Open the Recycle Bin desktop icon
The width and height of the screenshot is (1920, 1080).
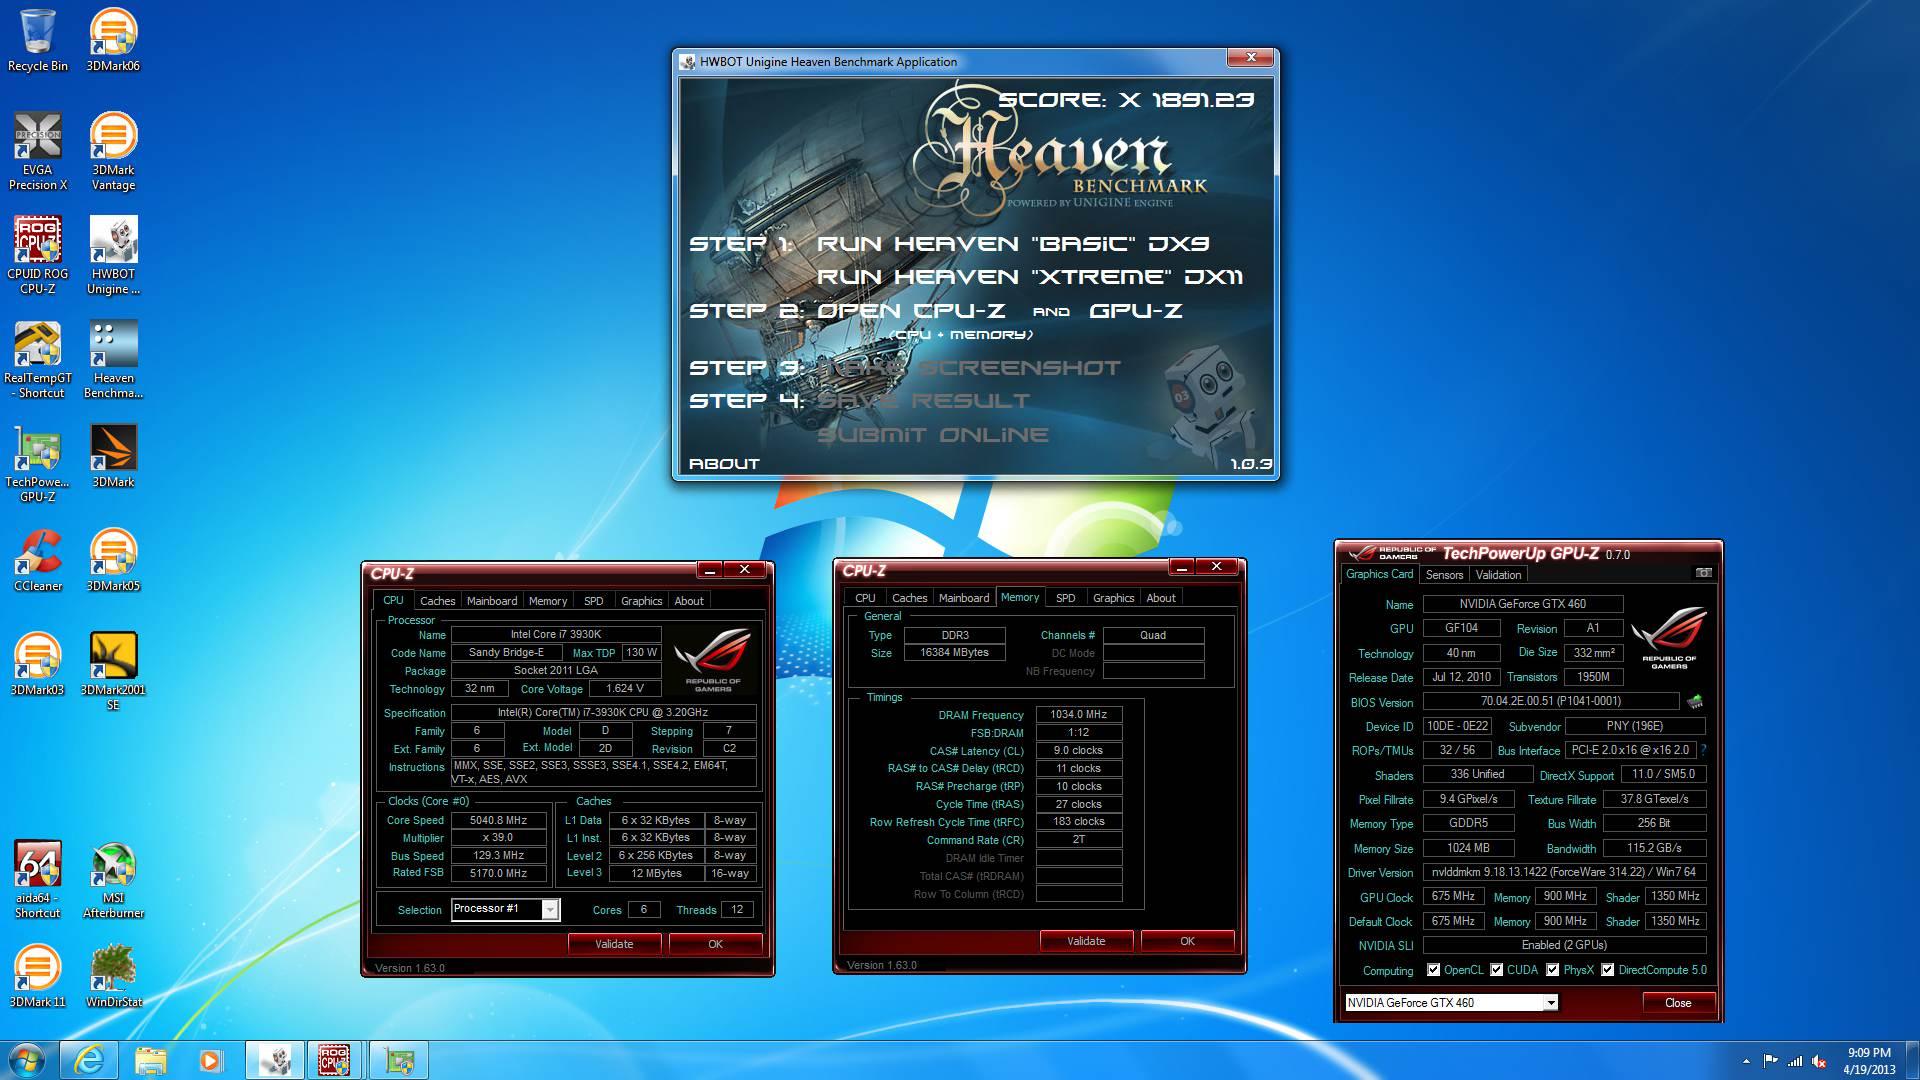pos(38,40)
